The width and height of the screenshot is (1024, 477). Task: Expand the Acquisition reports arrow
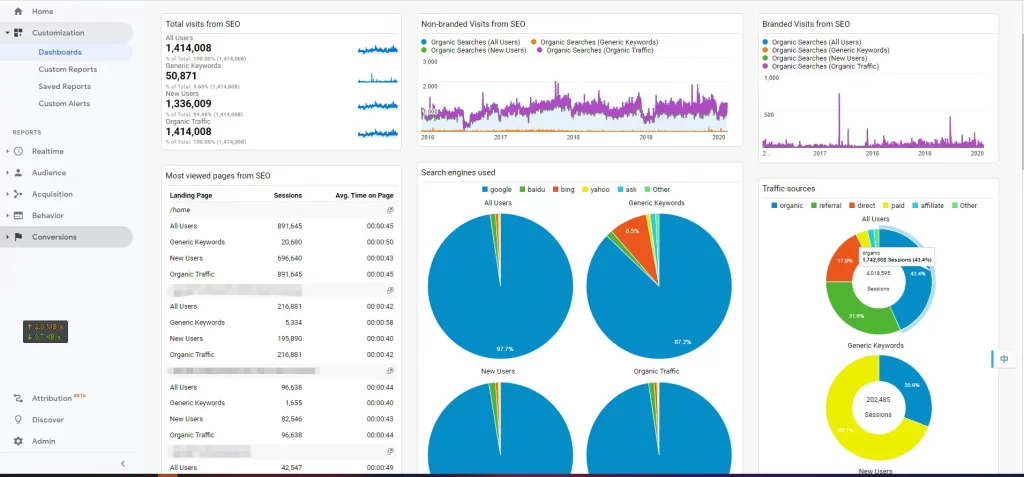click(7, 194)
